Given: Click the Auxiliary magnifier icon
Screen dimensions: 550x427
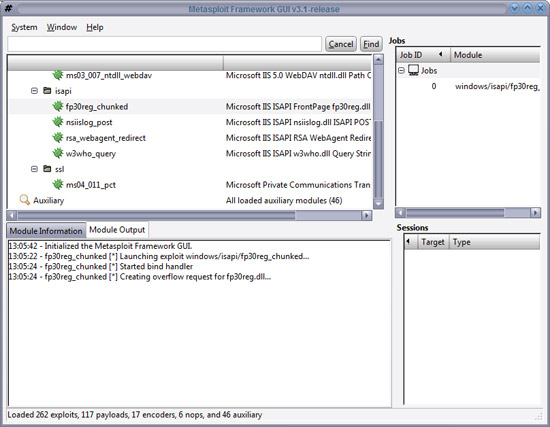Looking at the screenshot, I should [x=25, y=200].
